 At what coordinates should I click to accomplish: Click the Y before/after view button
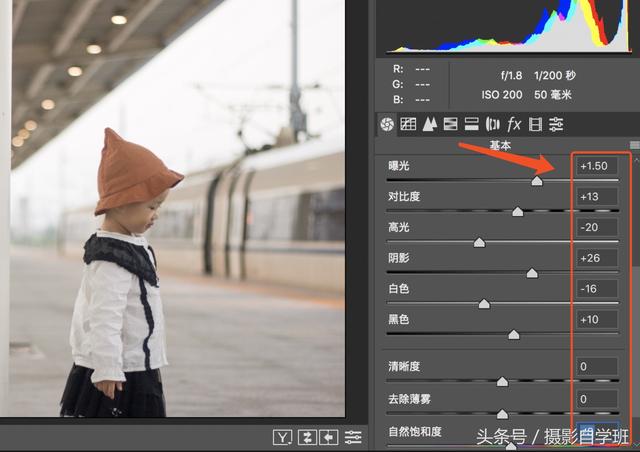(x=282, y=437)
